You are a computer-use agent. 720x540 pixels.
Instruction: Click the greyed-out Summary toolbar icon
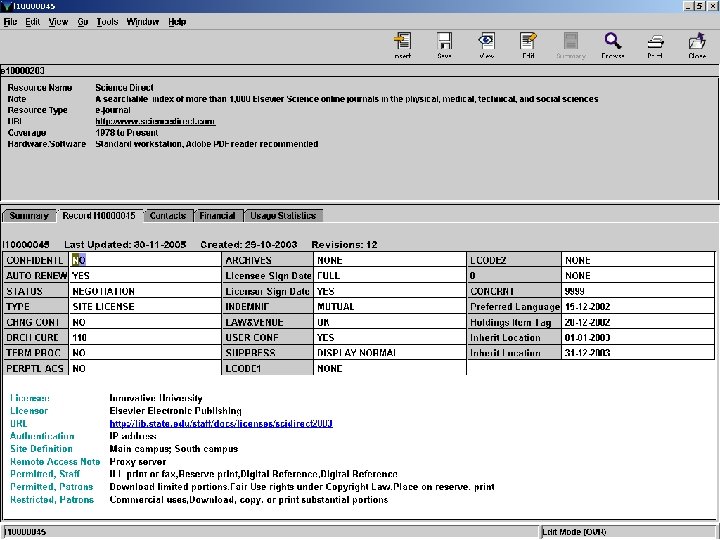tap(571, 45)
